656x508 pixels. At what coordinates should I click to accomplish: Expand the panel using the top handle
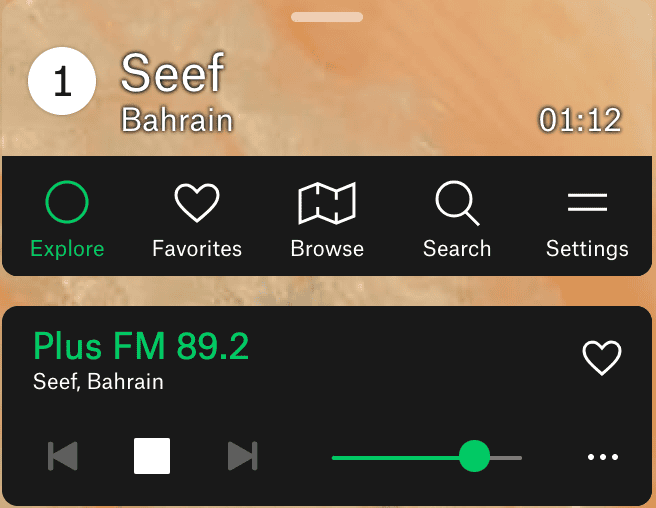coord(327,17)
